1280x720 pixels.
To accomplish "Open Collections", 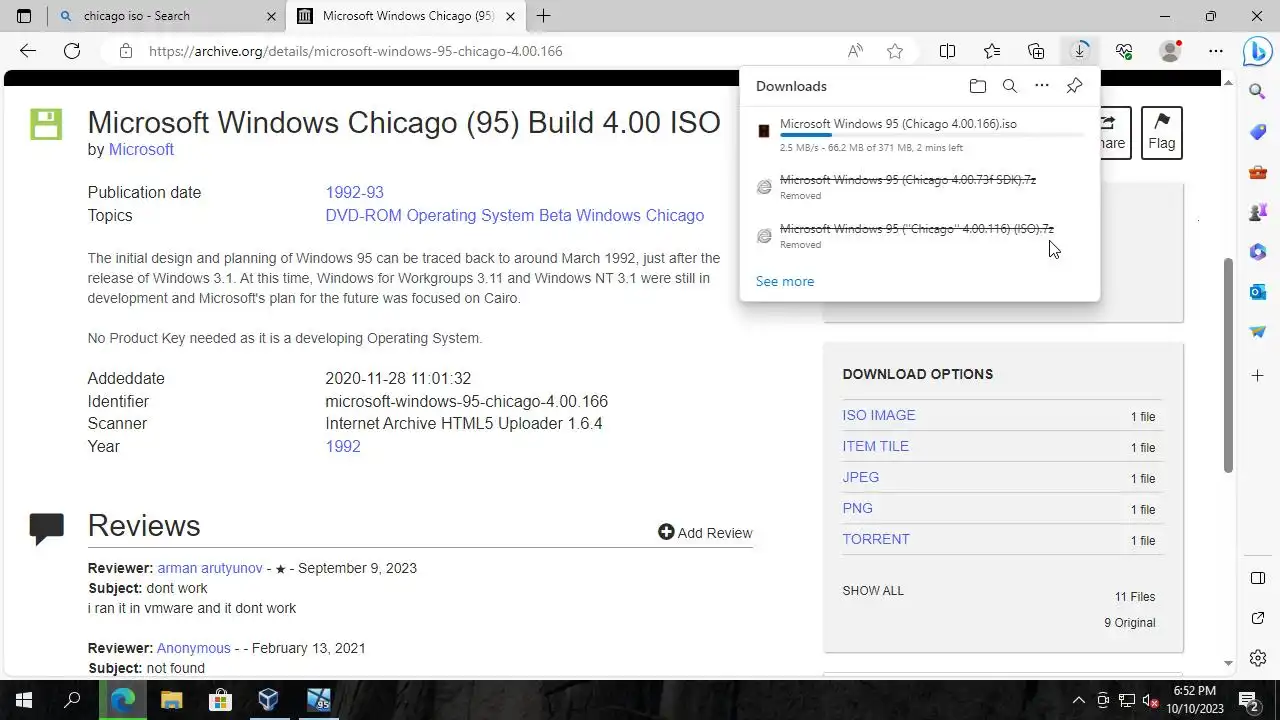I will point(1036,51).
